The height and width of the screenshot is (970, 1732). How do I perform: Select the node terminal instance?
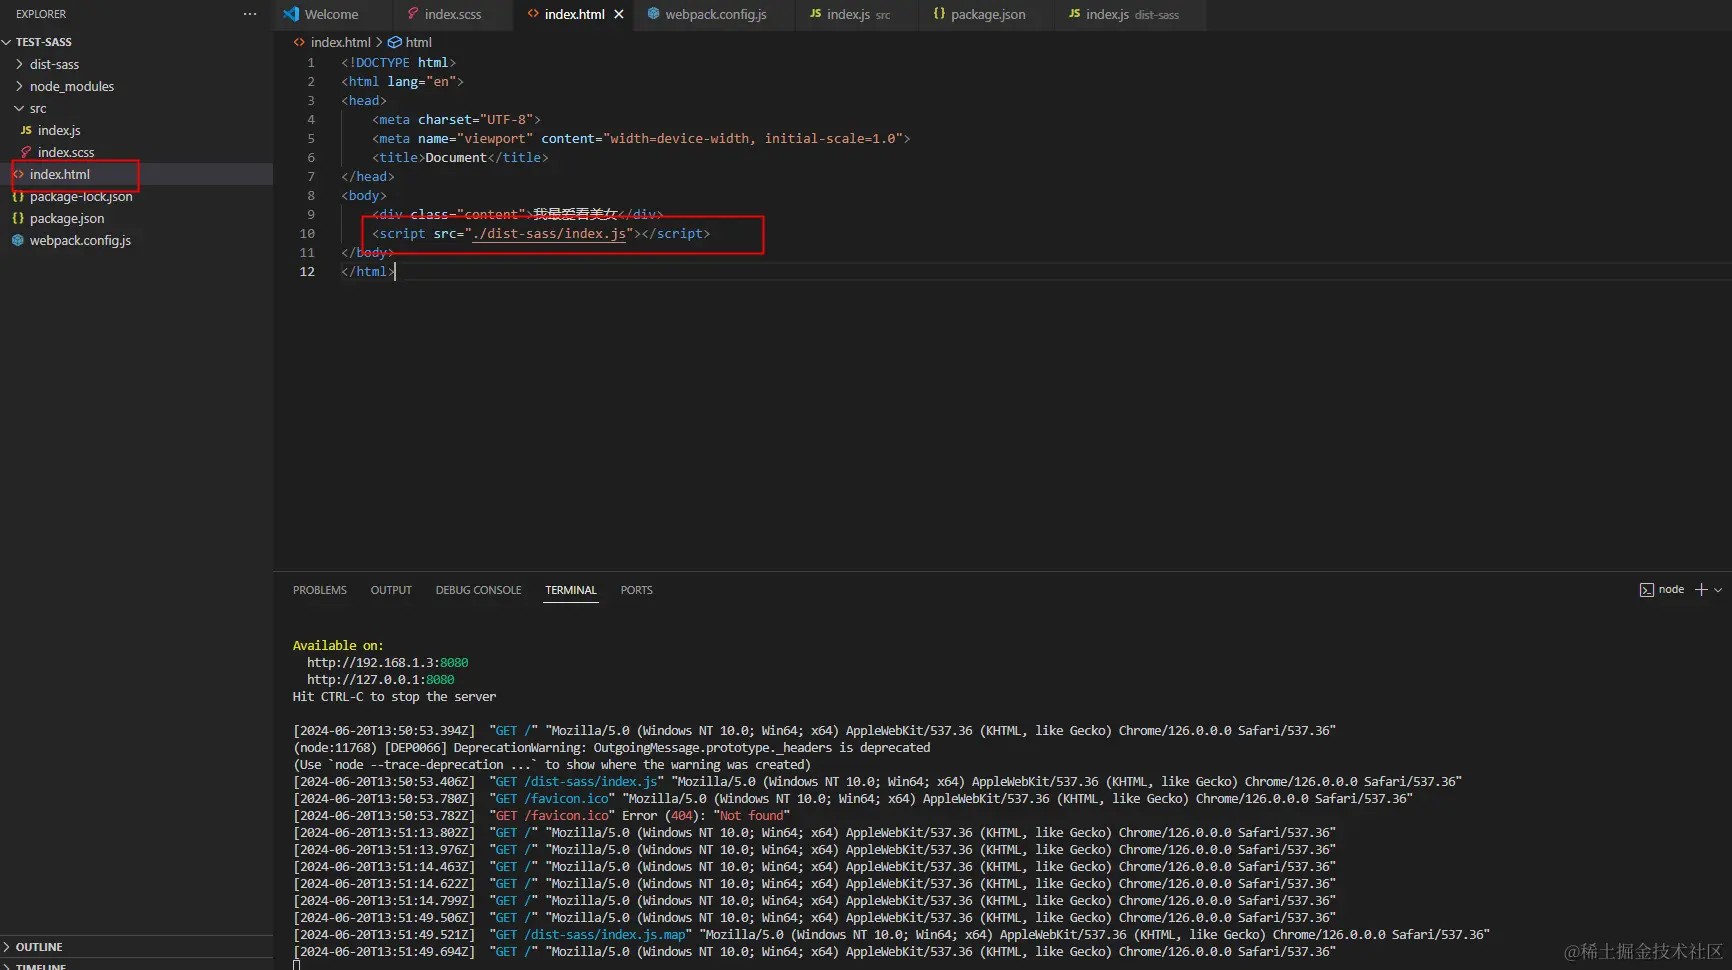[1662, 590]
